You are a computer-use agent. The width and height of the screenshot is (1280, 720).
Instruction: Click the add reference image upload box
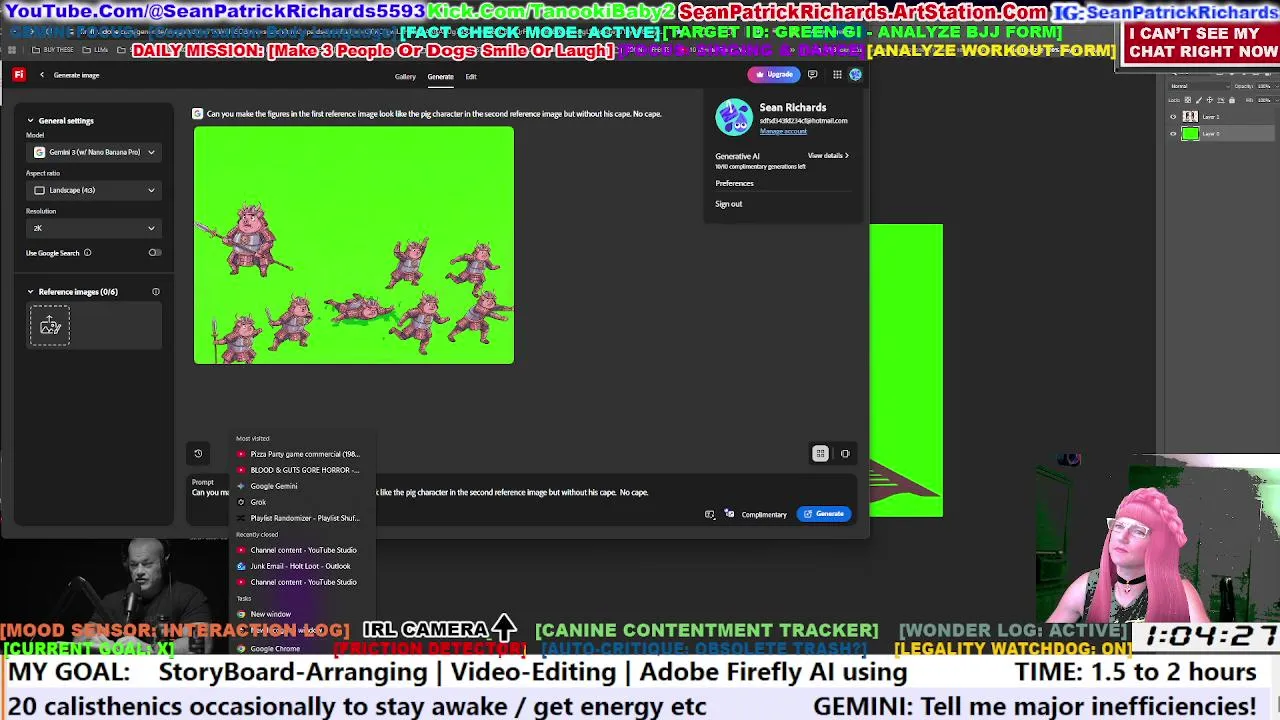pos(50,326)
